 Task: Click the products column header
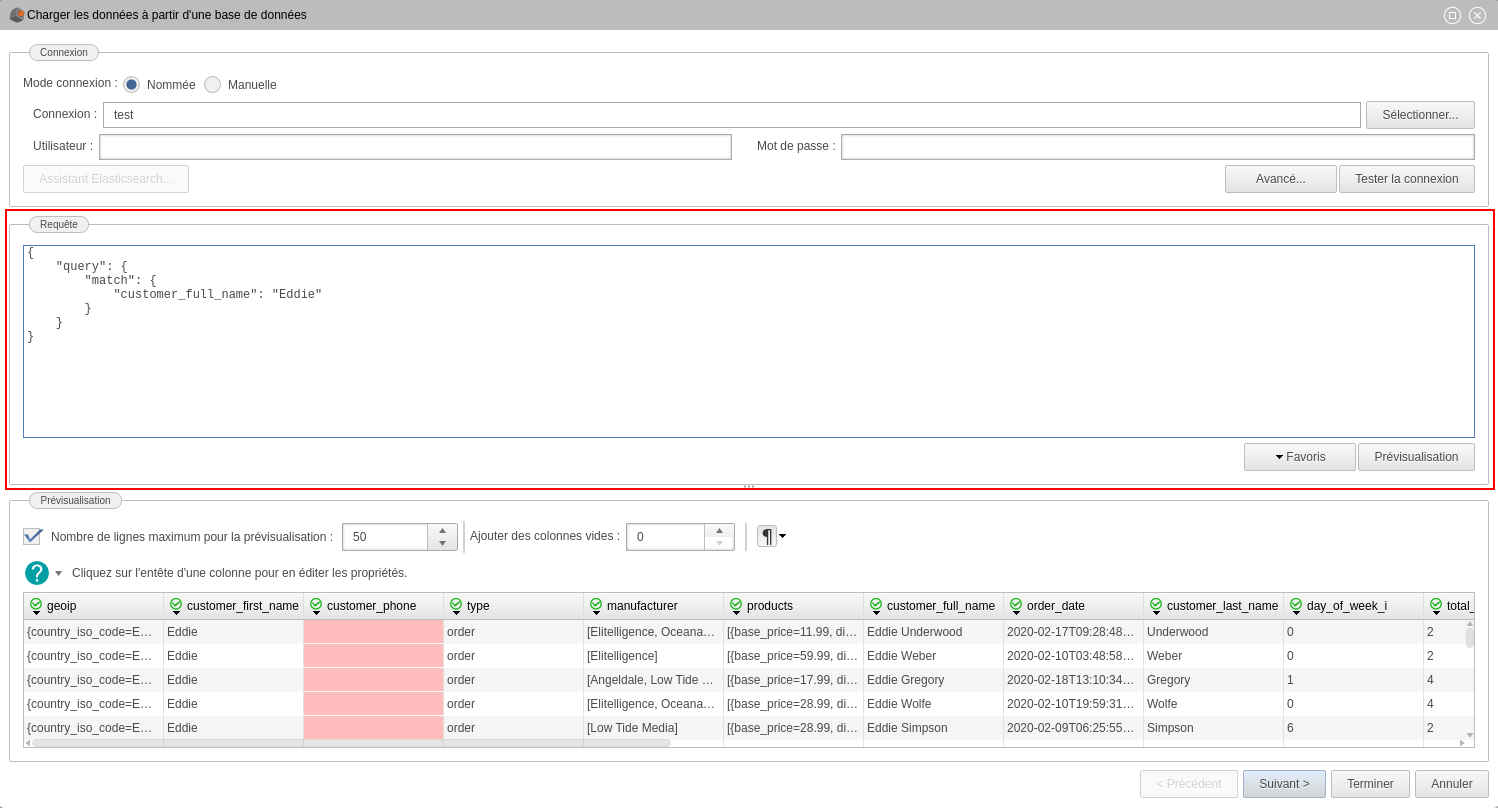point(794,606)
